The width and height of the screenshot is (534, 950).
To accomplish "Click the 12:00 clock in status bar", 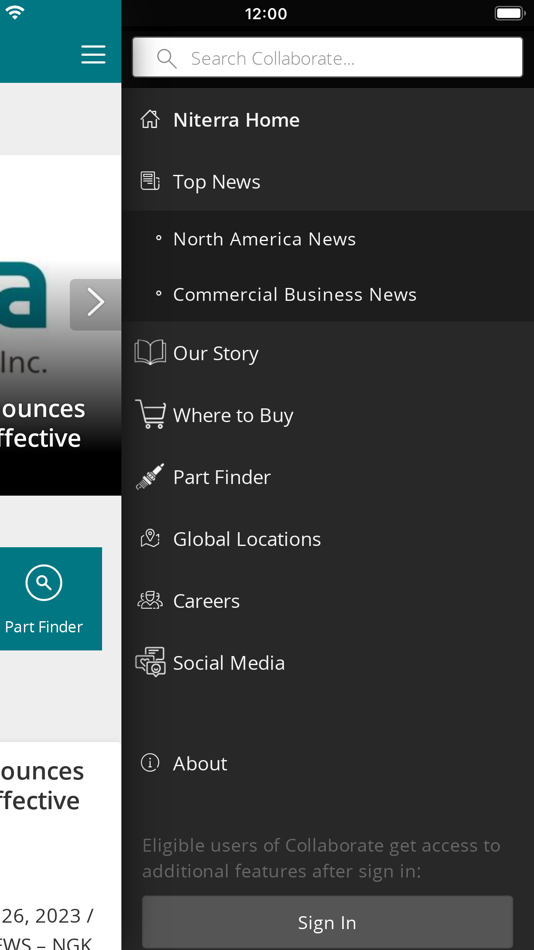I will (266, 13).
